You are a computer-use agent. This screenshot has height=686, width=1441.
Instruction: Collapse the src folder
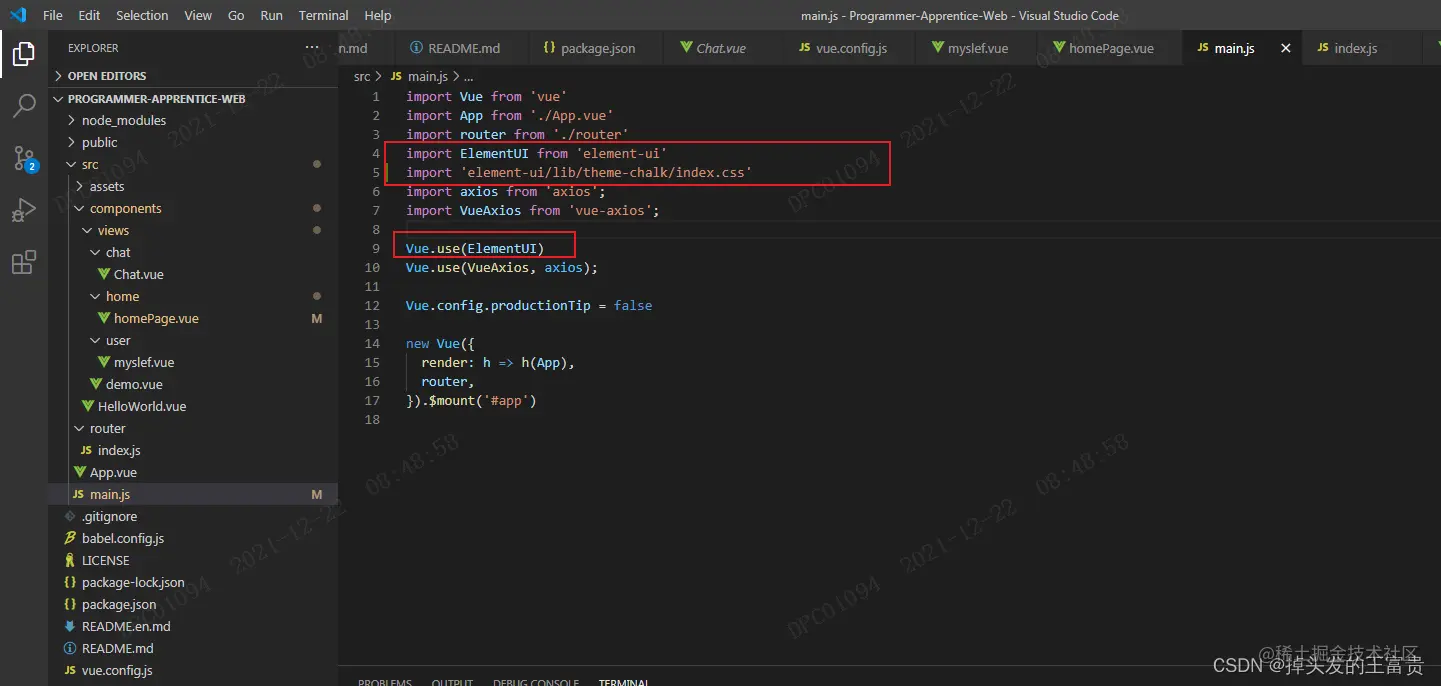click(71, 164)
